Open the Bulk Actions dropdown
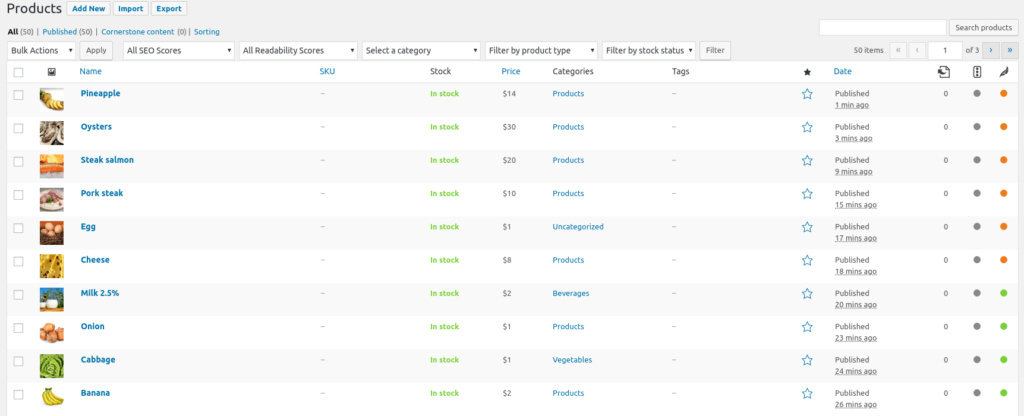 click(42, 50)
